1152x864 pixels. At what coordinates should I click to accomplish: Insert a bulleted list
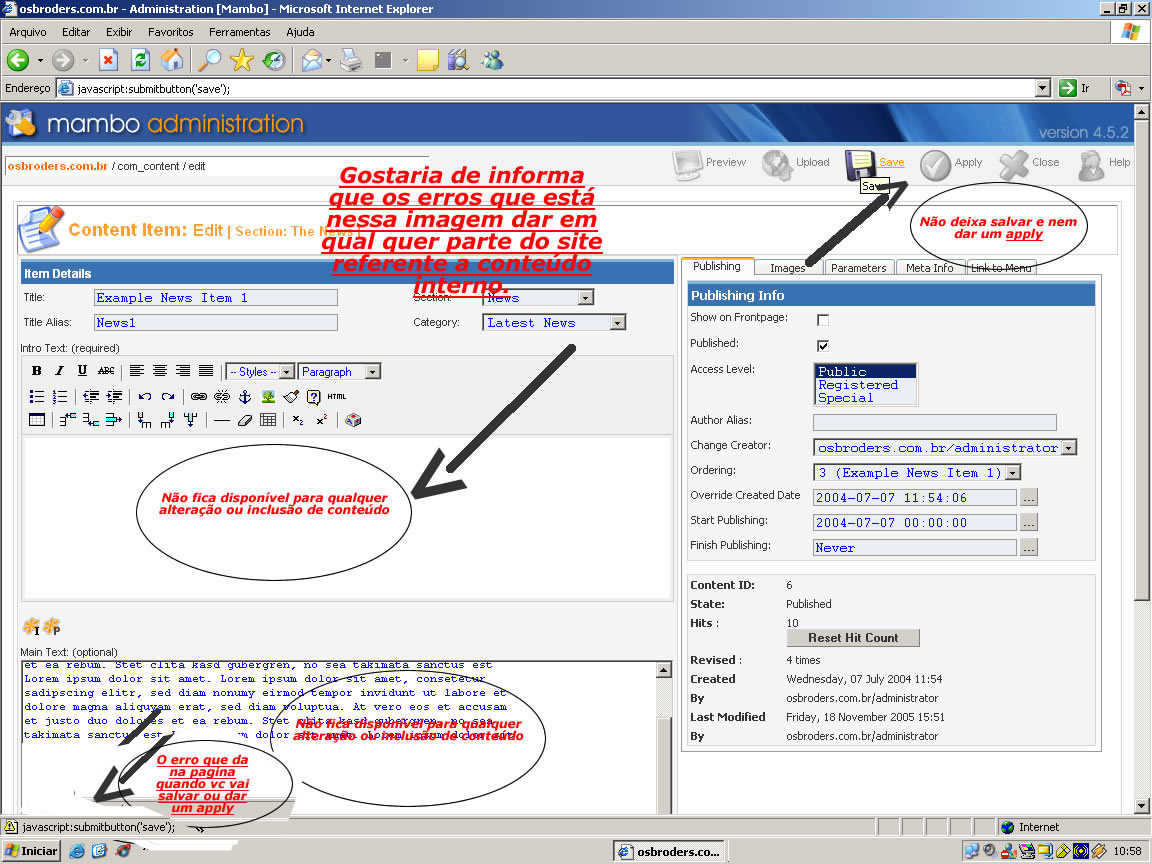(x=37, y=396)
